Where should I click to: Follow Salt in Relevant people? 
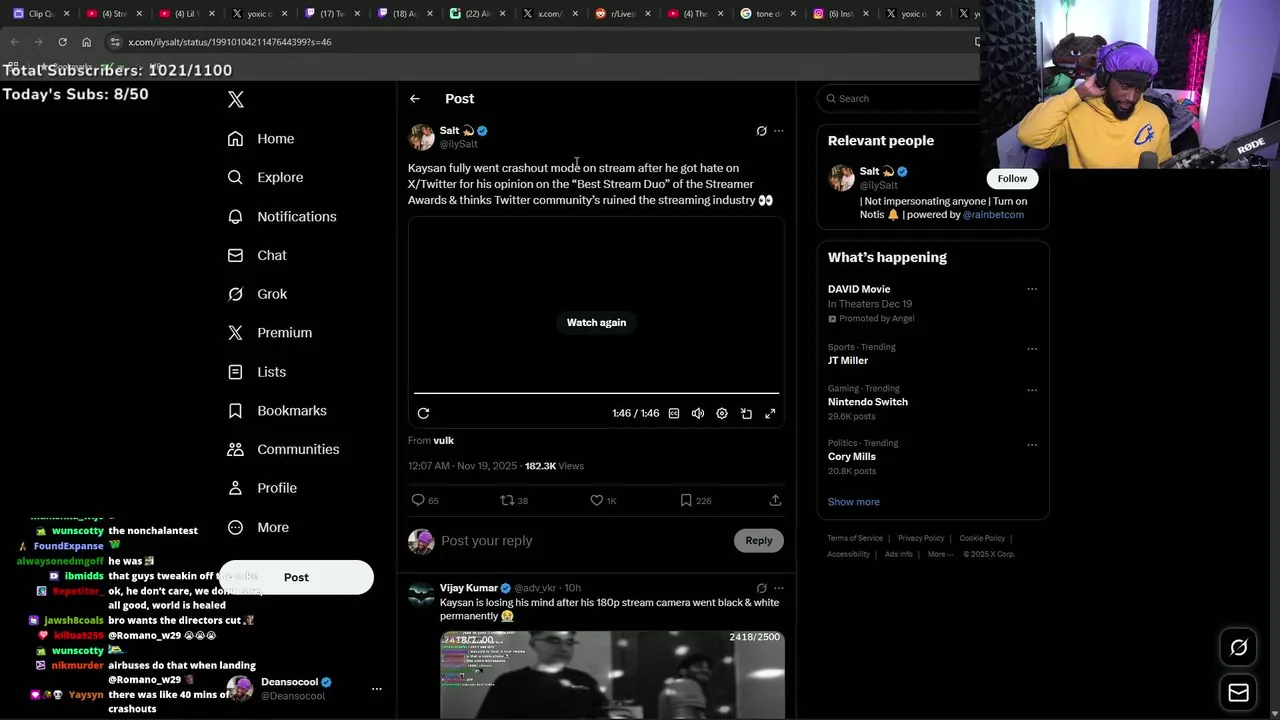click(1012, 178)
